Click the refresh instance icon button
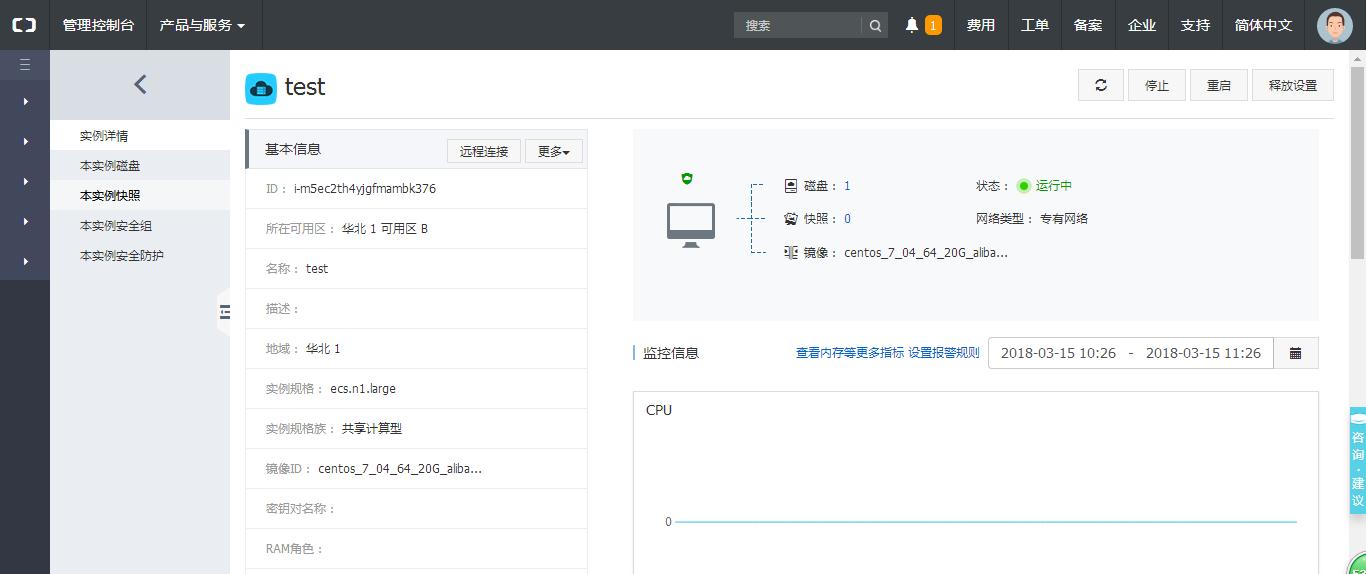Viewport: 1366px width, 574px height. [1101, 85]
